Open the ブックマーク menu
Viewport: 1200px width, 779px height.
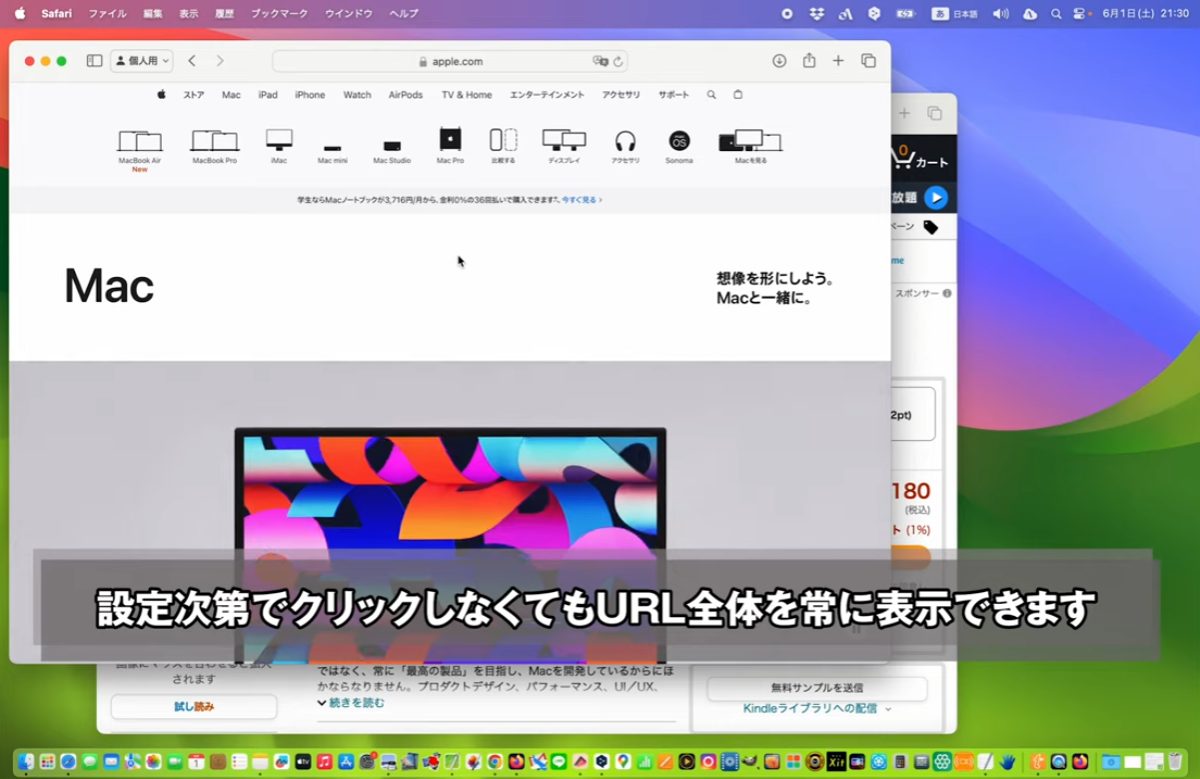tap(279, 14)
